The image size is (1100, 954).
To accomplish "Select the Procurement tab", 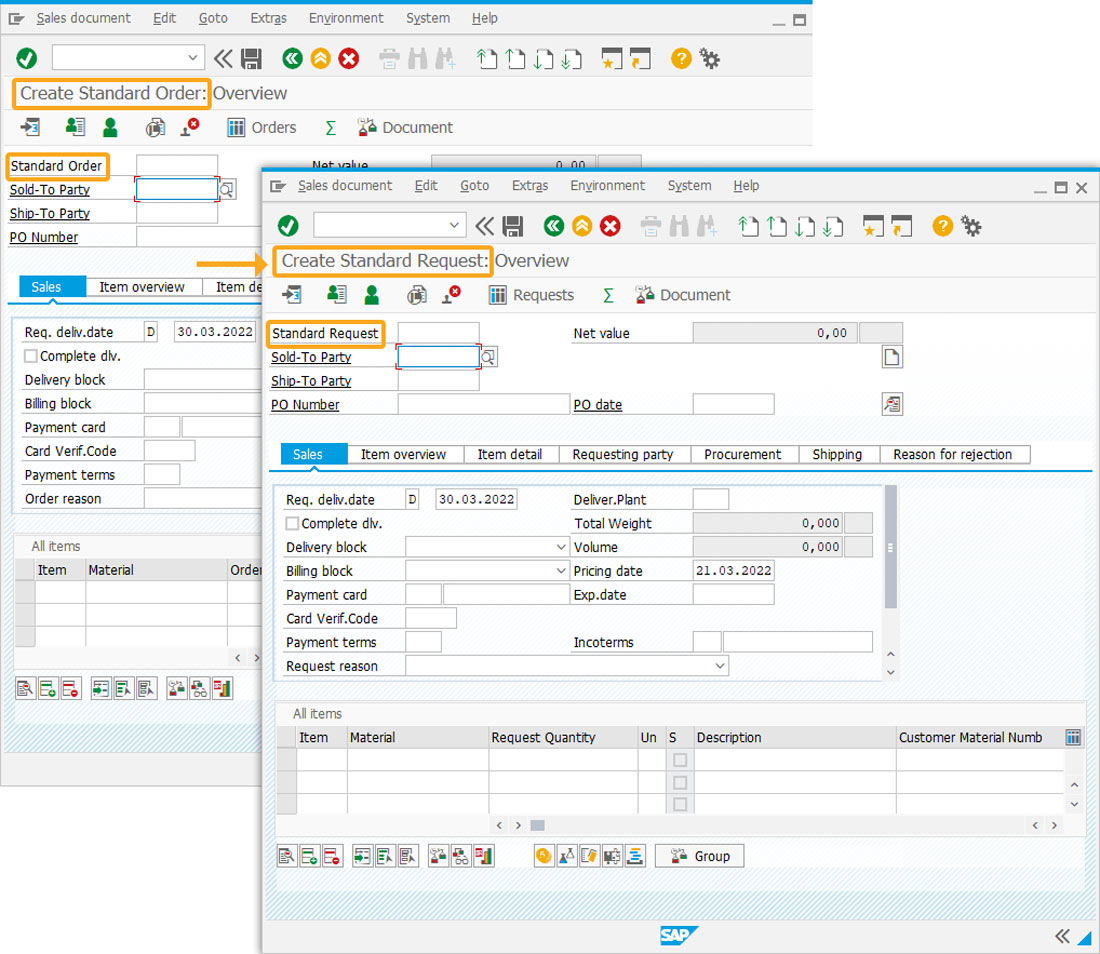I will [742, 455].
